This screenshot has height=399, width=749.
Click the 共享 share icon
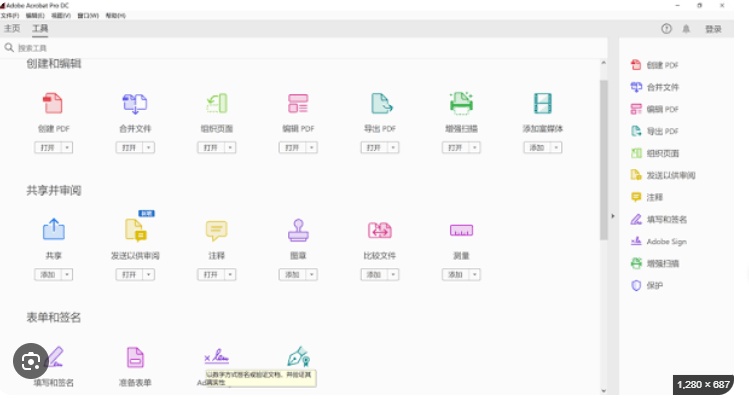click(x=54, y=229)
